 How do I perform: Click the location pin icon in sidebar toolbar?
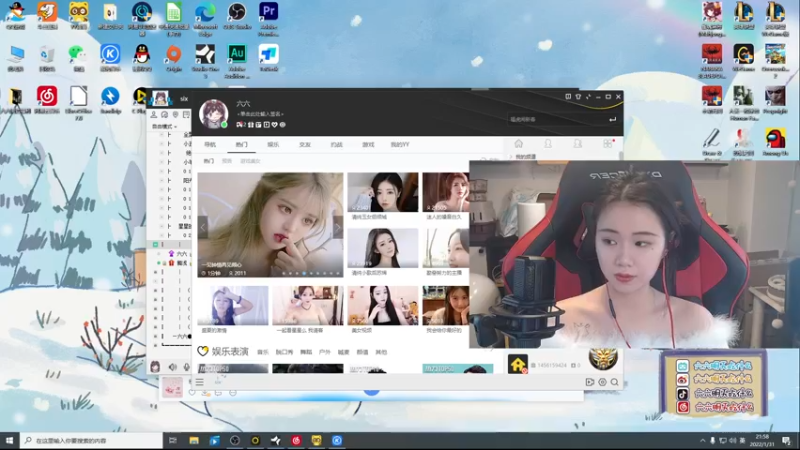pyautogui.click(x=175, y=115)
